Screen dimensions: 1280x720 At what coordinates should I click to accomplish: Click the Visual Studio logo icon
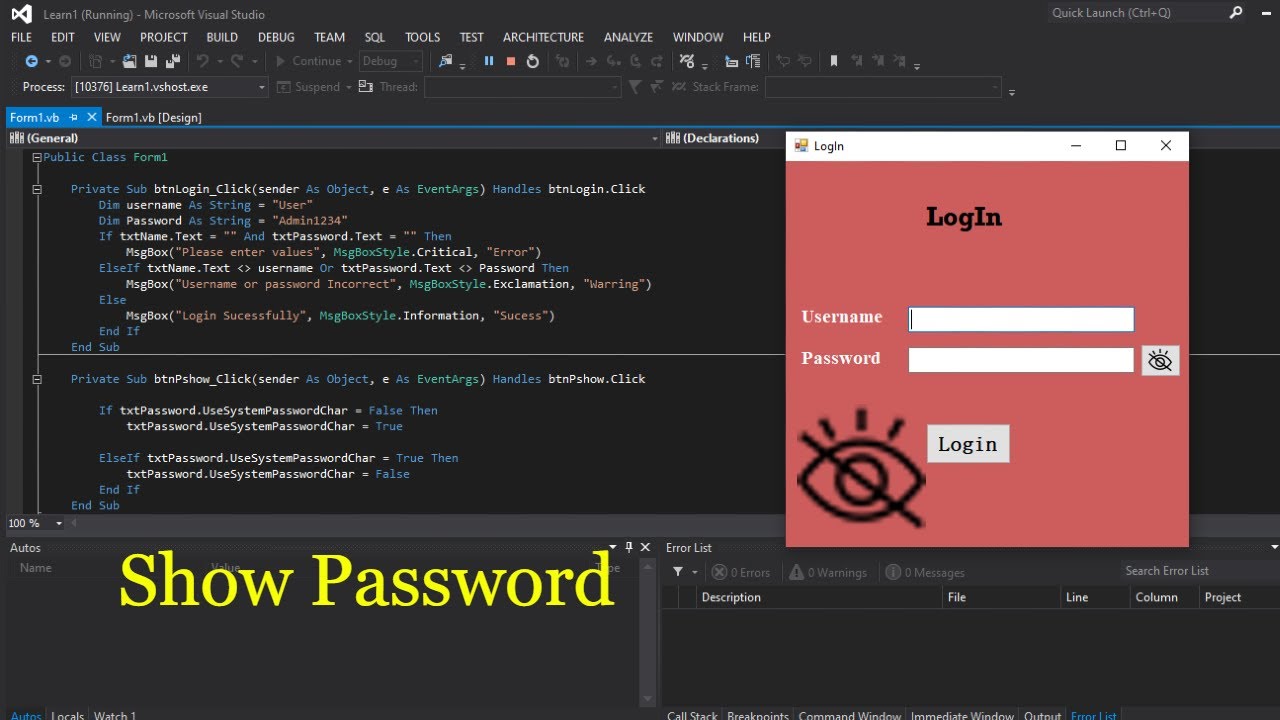click(20, 14)
